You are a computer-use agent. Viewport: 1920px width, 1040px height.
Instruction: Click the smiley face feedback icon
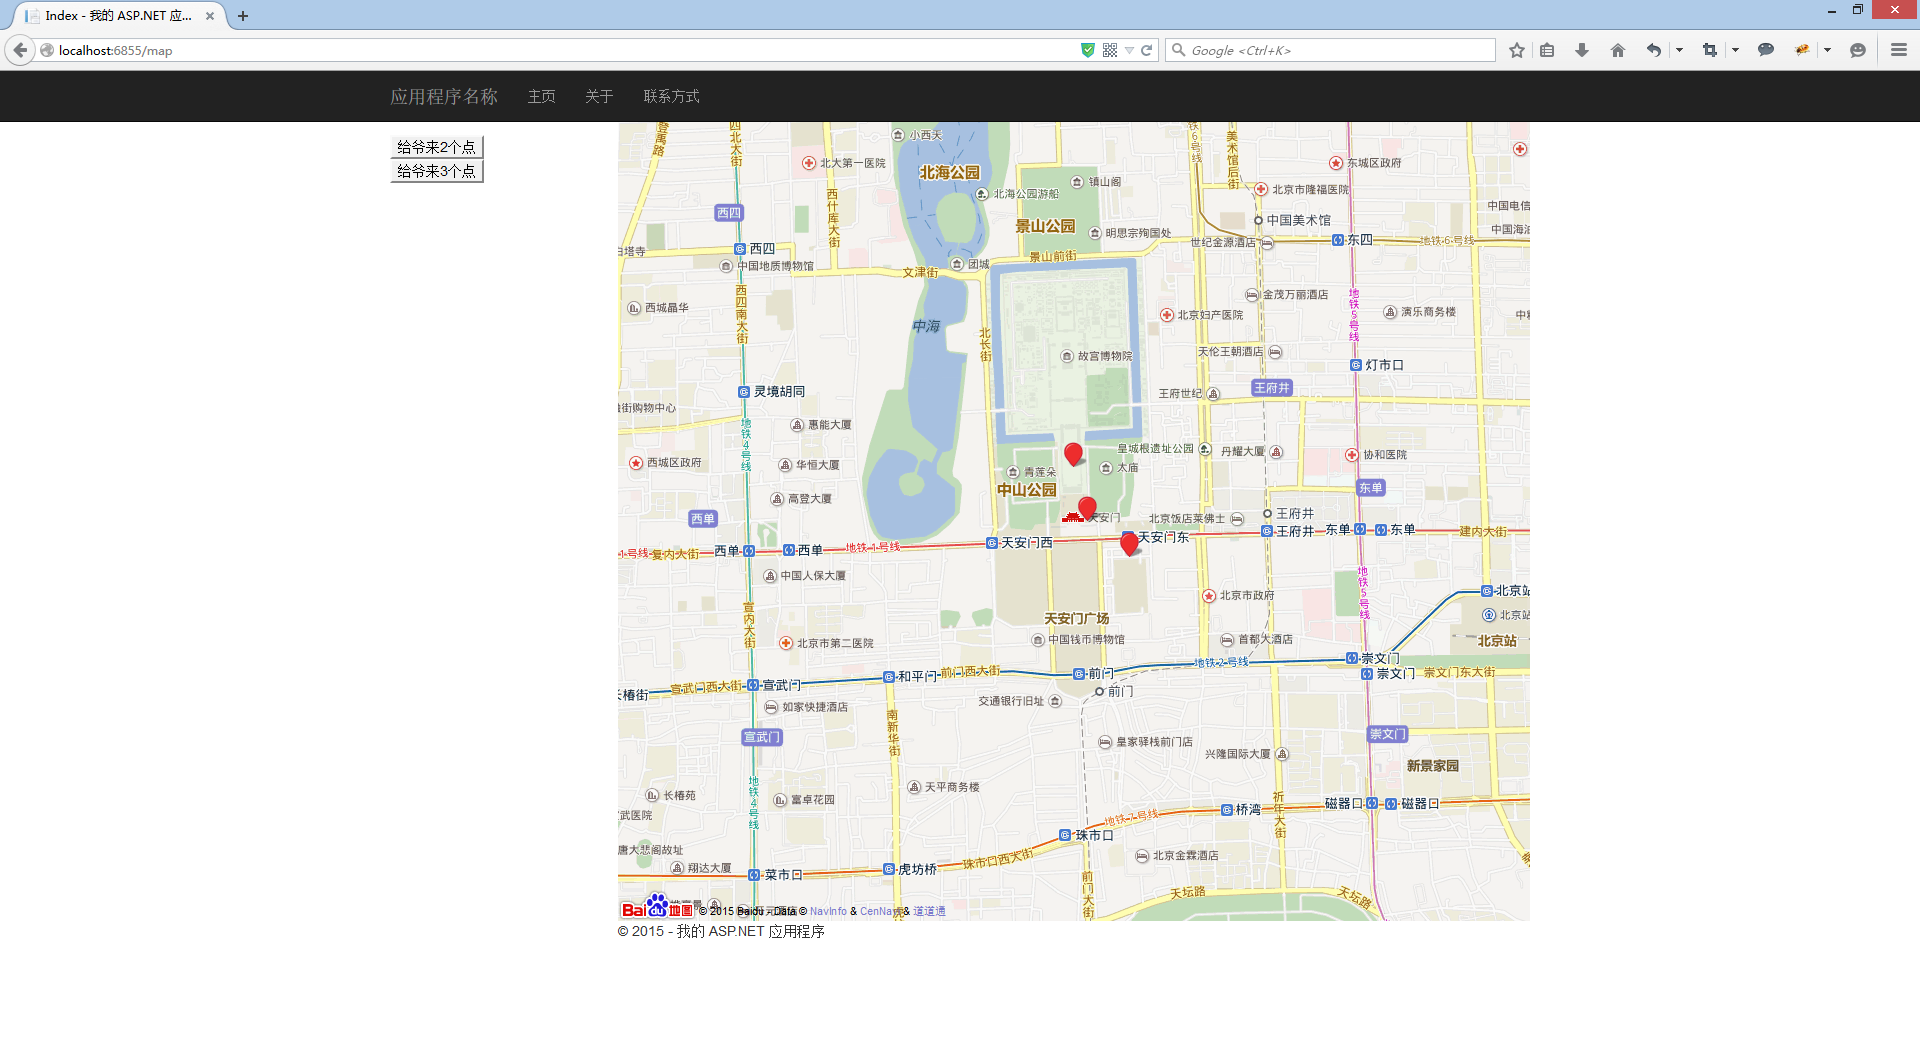(1858, 50)
